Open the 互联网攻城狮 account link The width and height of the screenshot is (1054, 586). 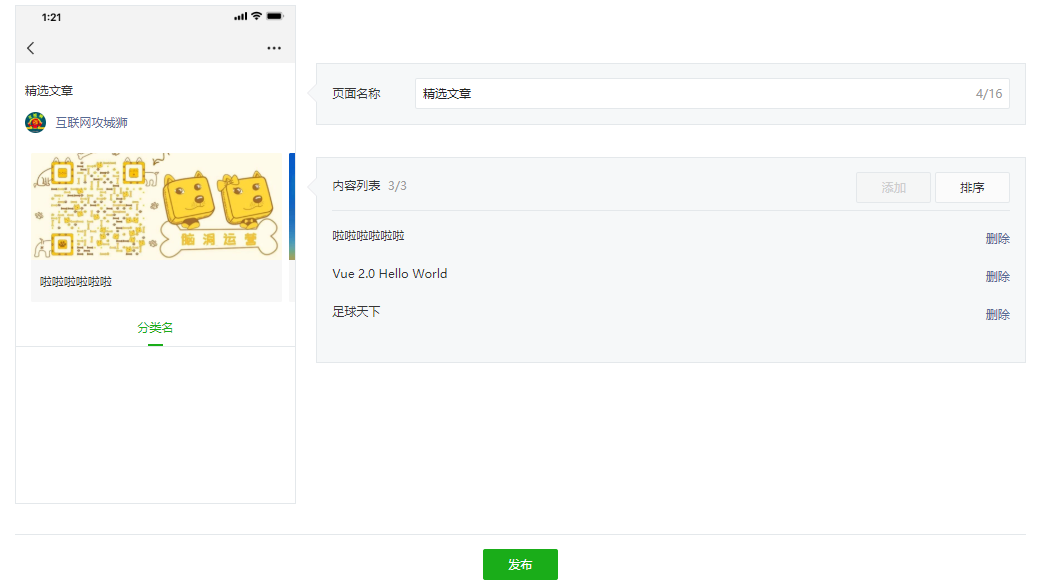(91, 122)
